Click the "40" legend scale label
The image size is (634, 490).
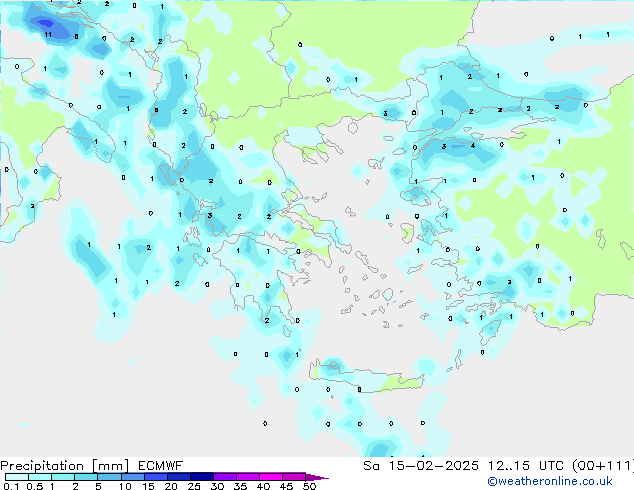[x=263, y=486]
